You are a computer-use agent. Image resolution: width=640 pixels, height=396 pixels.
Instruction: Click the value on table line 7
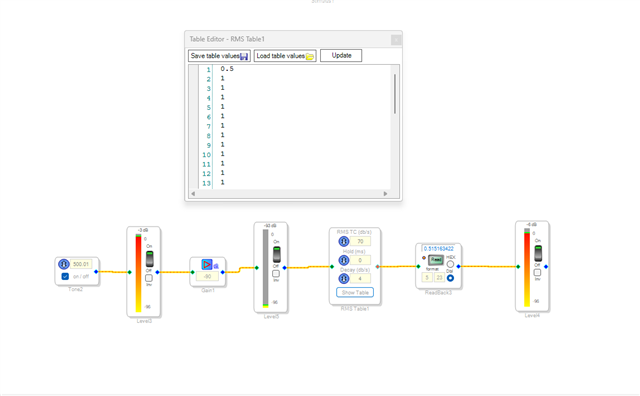click(x=222, y=126)
